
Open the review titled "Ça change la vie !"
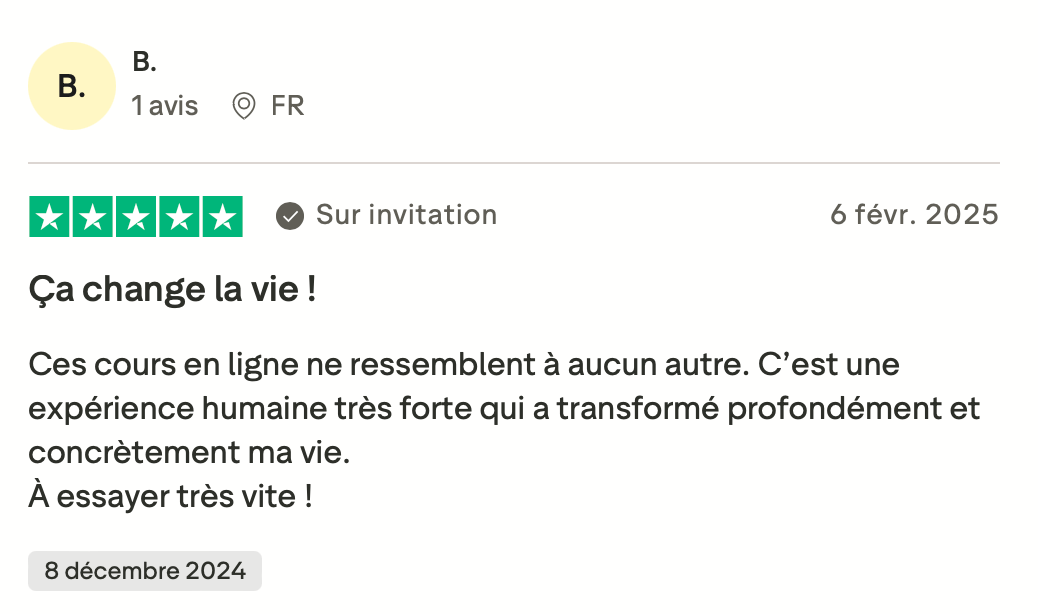[x=172, y=290]
